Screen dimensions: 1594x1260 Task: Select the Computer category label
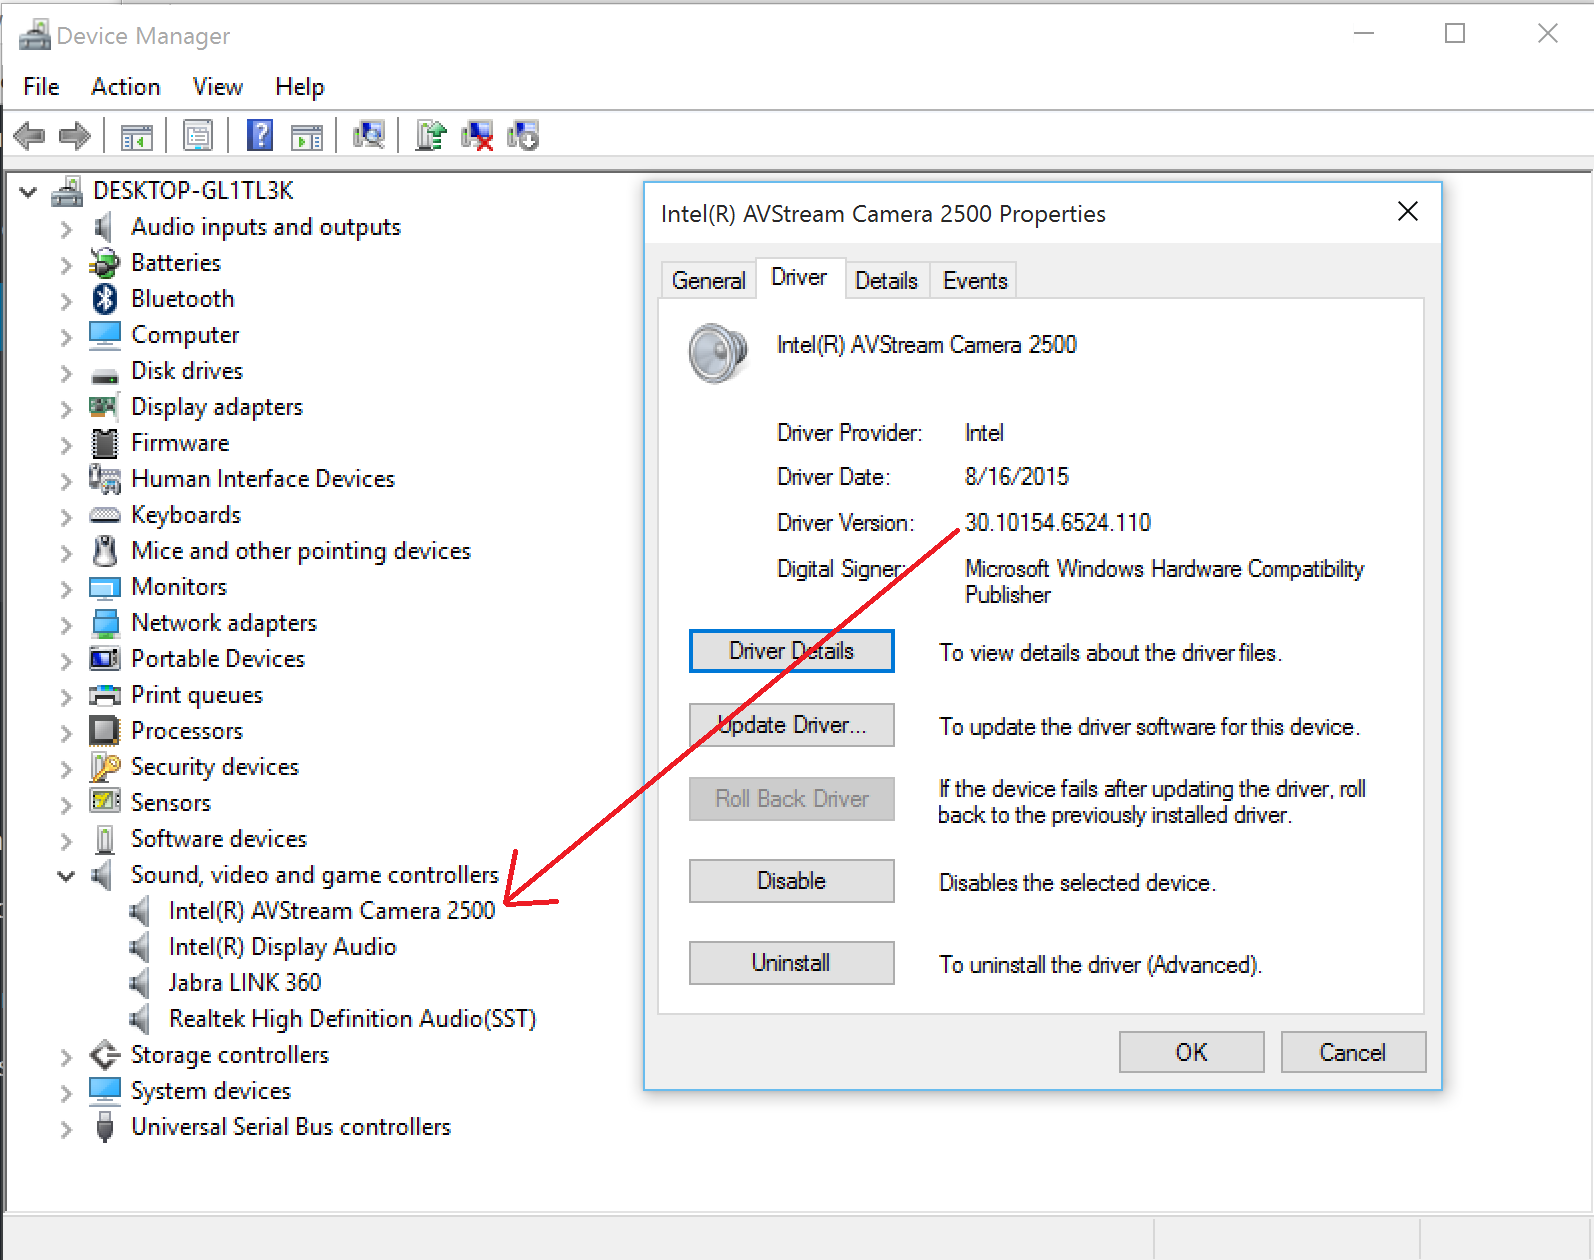coord(185,335)
